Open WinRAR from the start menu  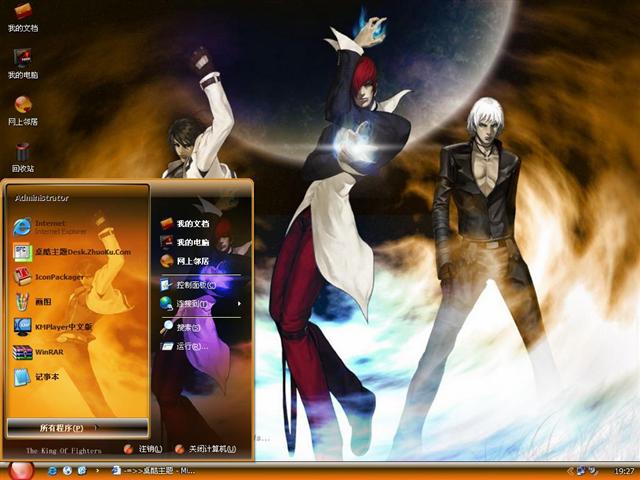38,352
